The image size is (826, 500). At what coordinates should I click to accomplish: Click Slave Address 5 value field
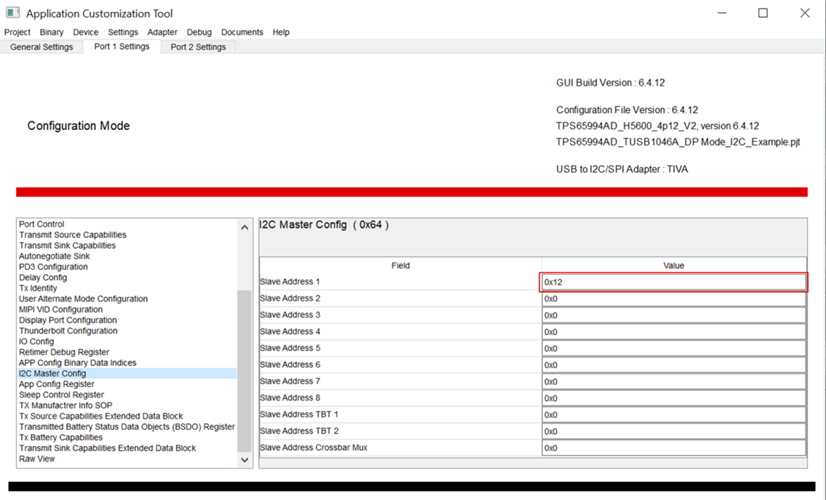(x=674, y=349)
